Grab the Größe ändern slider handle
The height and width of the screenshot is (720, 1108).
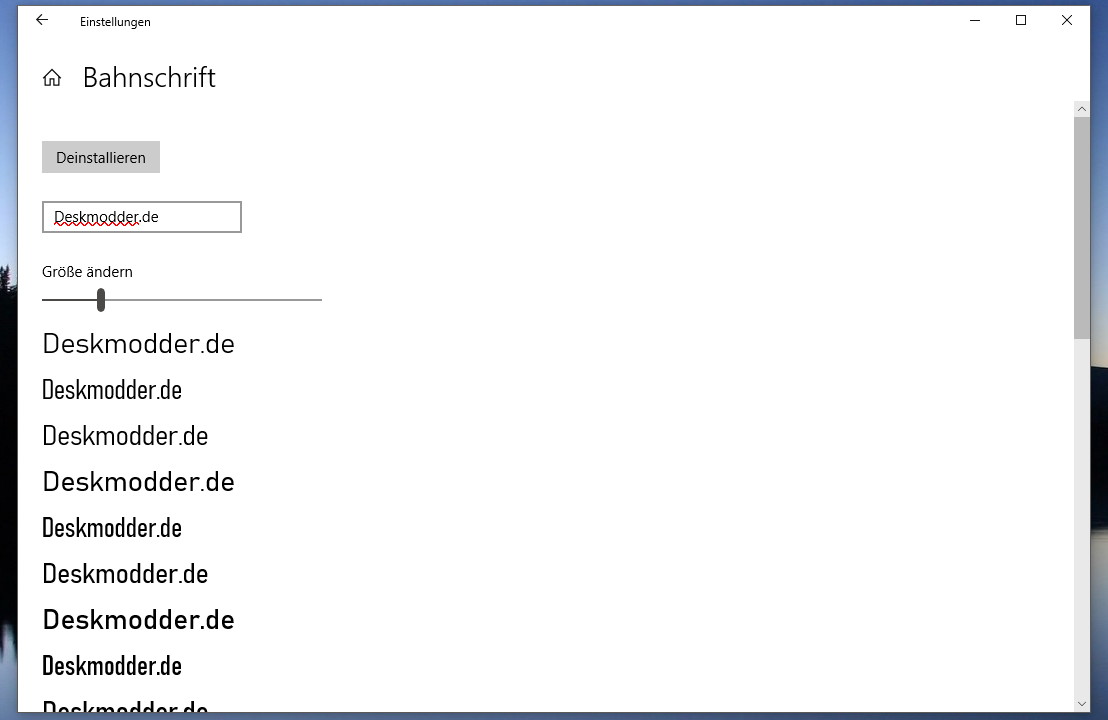point(101,300)
